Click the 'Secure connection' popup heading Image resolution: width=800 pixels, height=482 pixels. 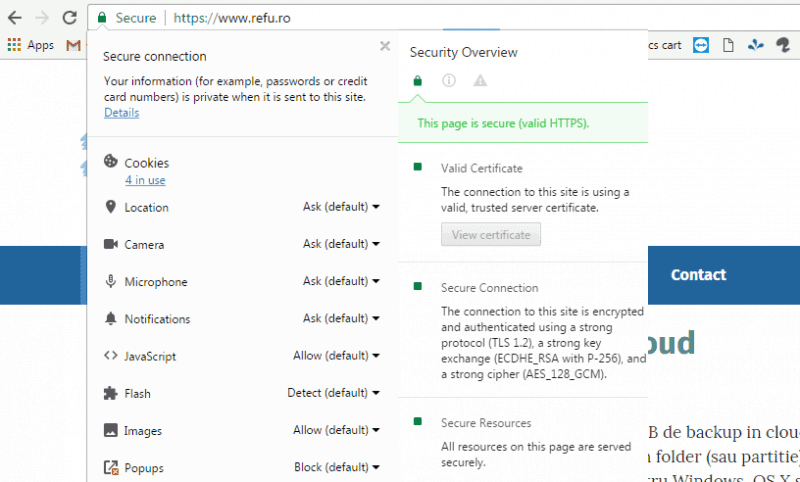click(x=155, y=57)
